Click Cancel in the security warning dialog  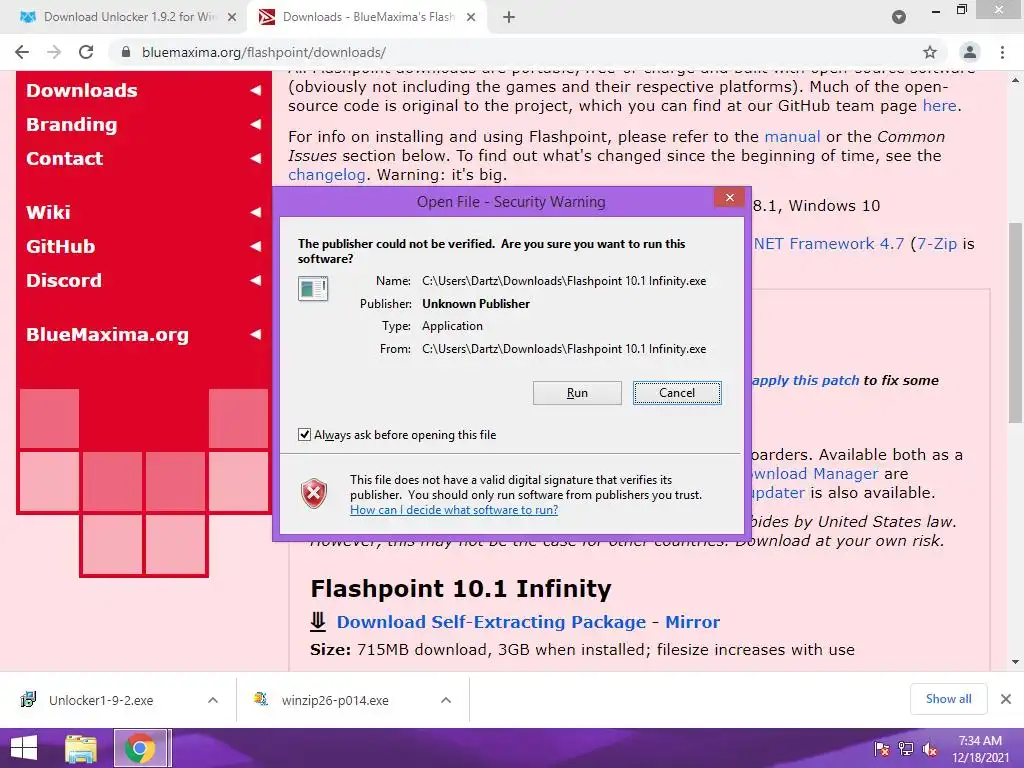677,393
